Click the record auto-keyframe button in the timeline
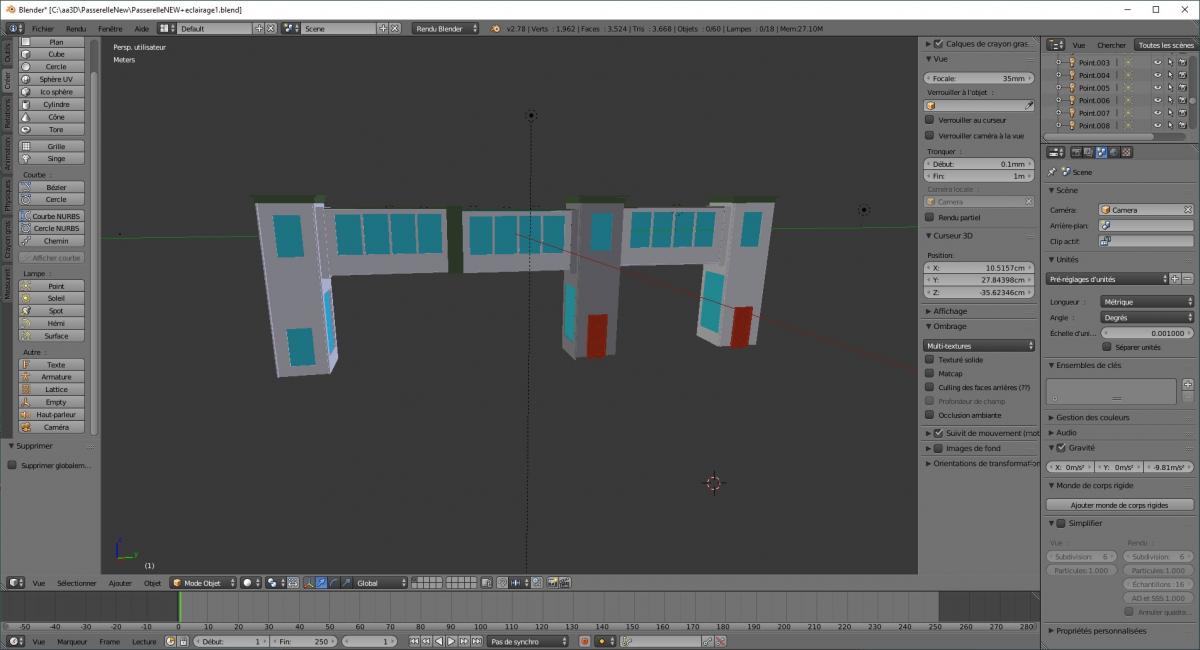Screen dimensions: 1200x650 (x=585, y=641)
